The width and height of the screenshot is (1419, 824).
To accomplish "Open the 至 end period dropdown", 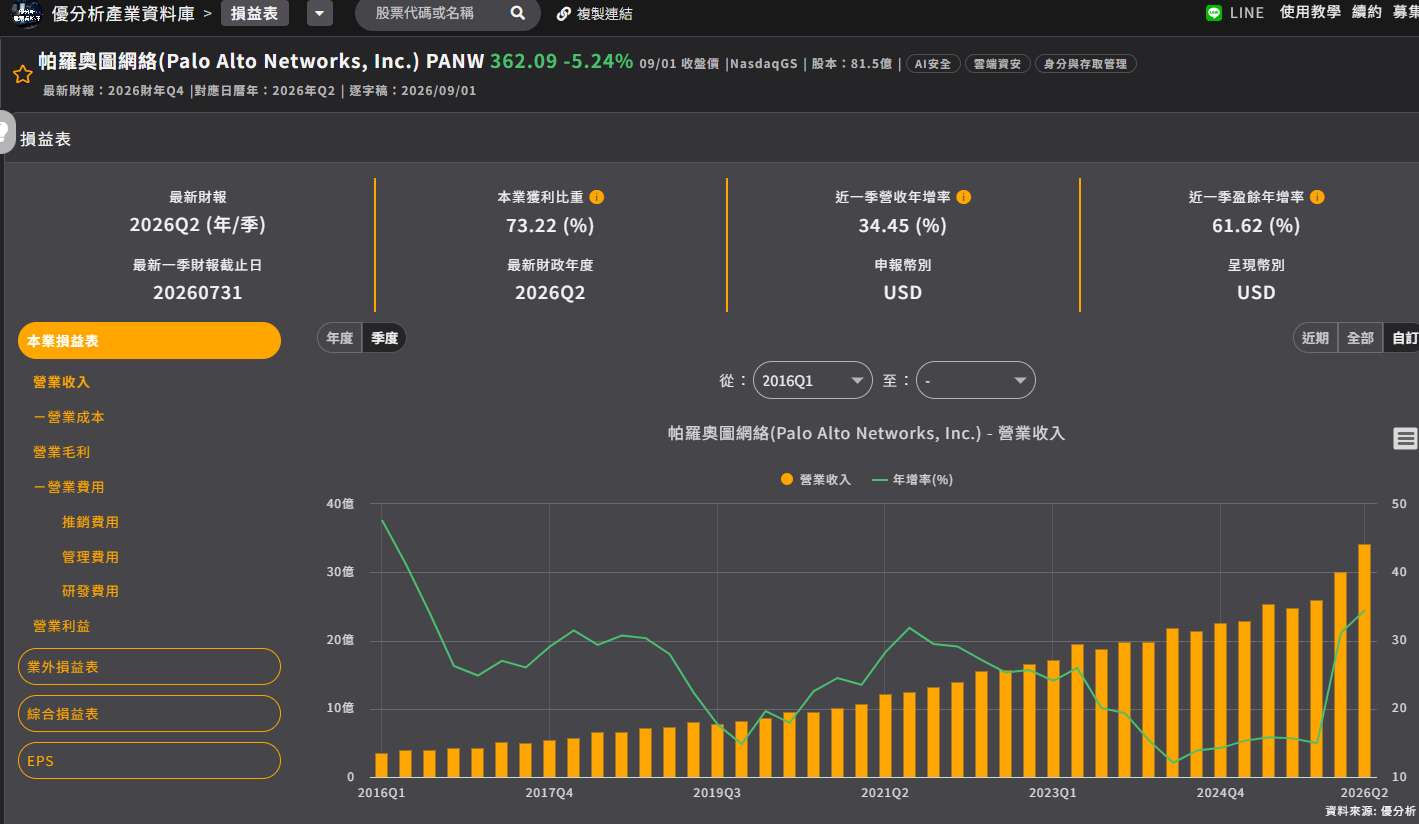I will [x=976, y=380].
